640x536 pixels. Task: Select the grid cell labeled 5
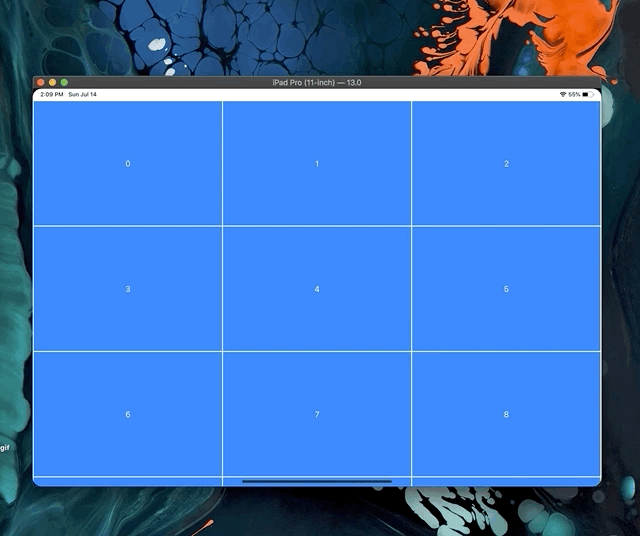coord(506,289)
